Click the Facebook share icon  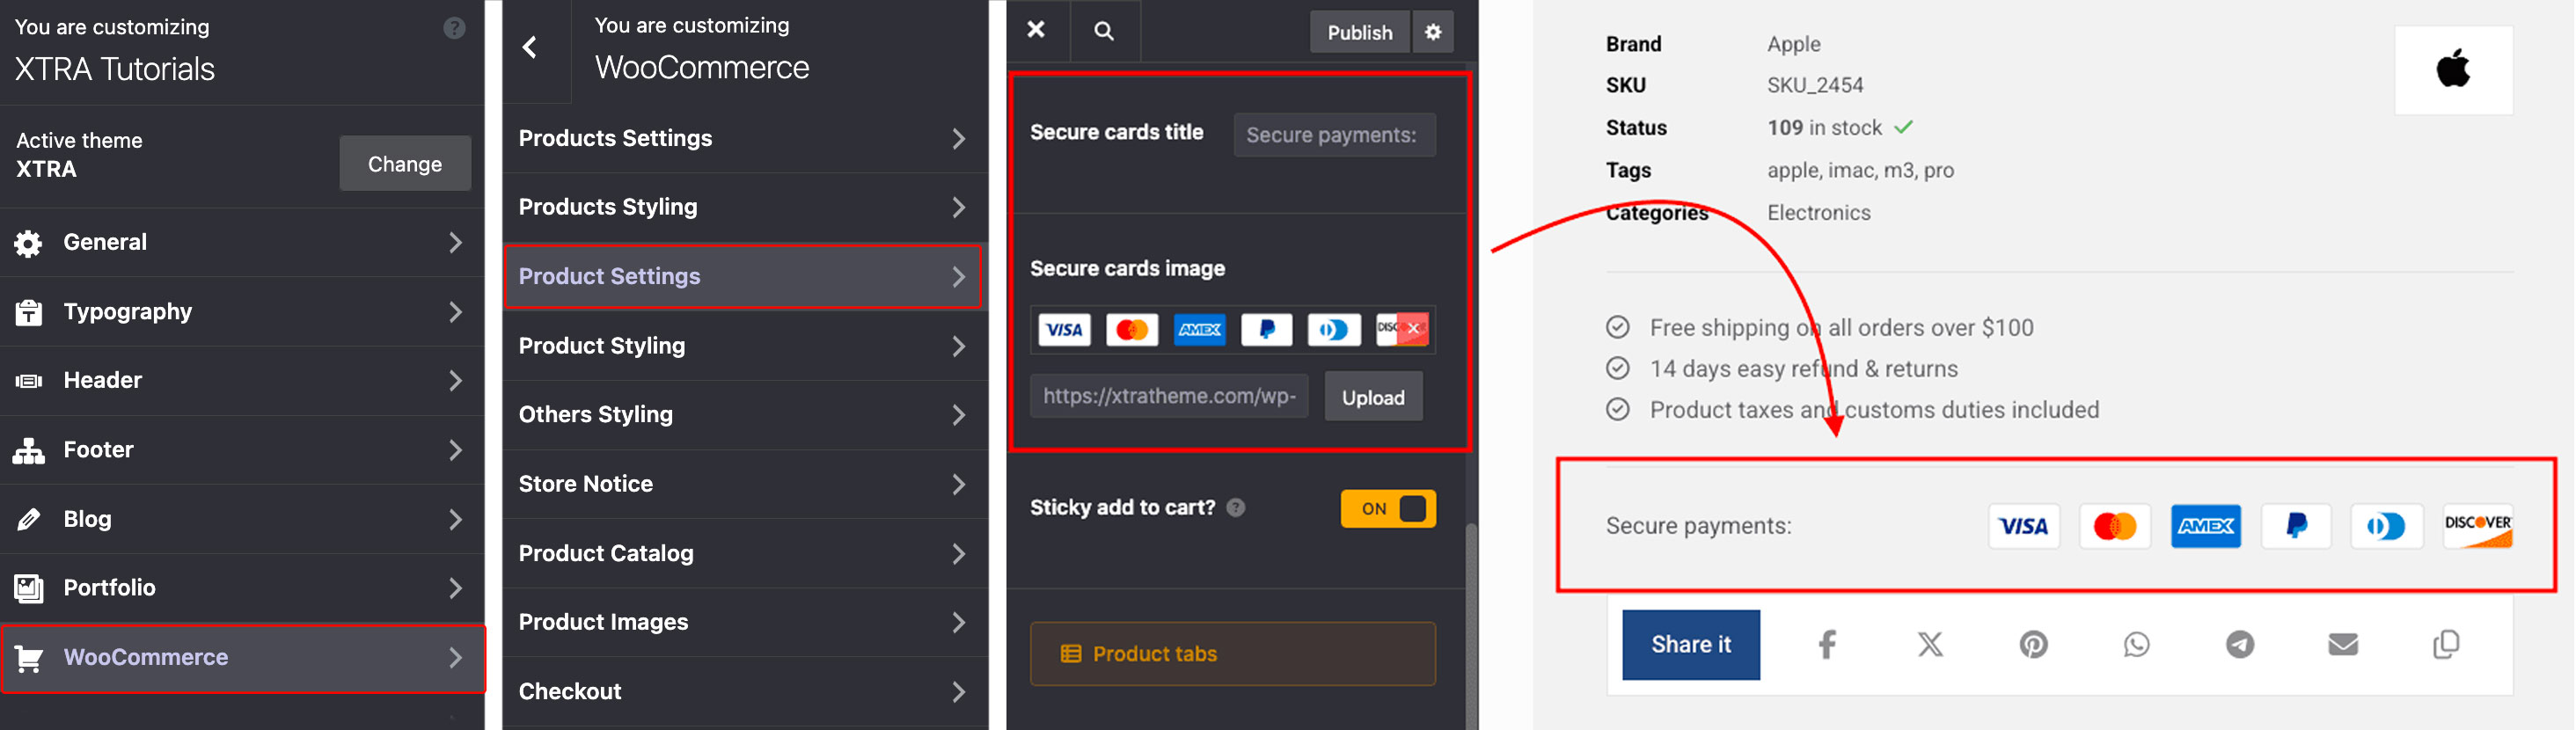click(x=1826, y=645)
